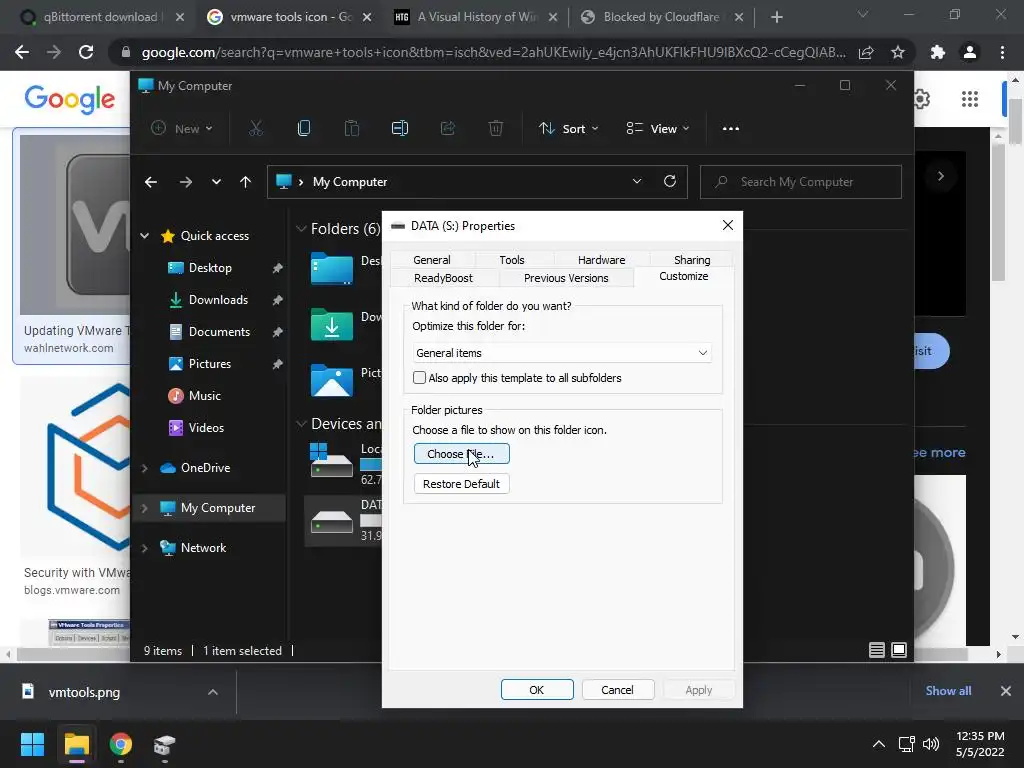The height and width of the screenshot is (768, 1024).
Task: Open Google apps grid icon
Action: point(970,99)
